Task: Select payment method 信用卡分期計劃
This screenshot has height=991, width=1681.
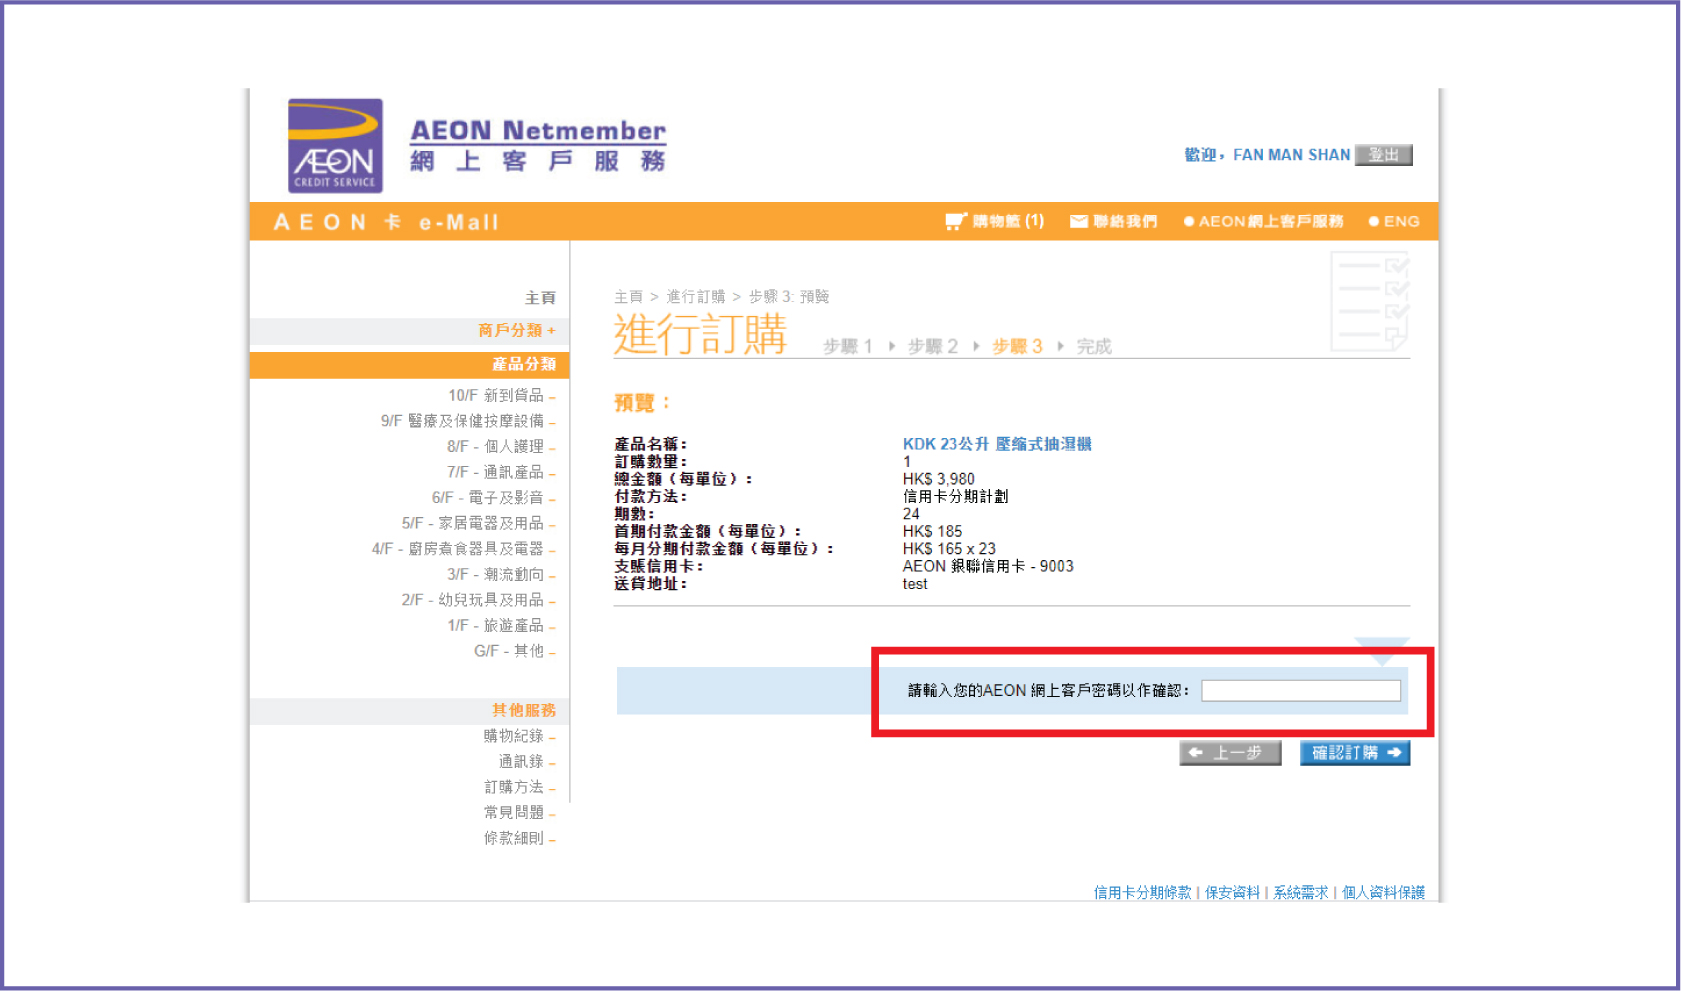Action: point(956,496)
